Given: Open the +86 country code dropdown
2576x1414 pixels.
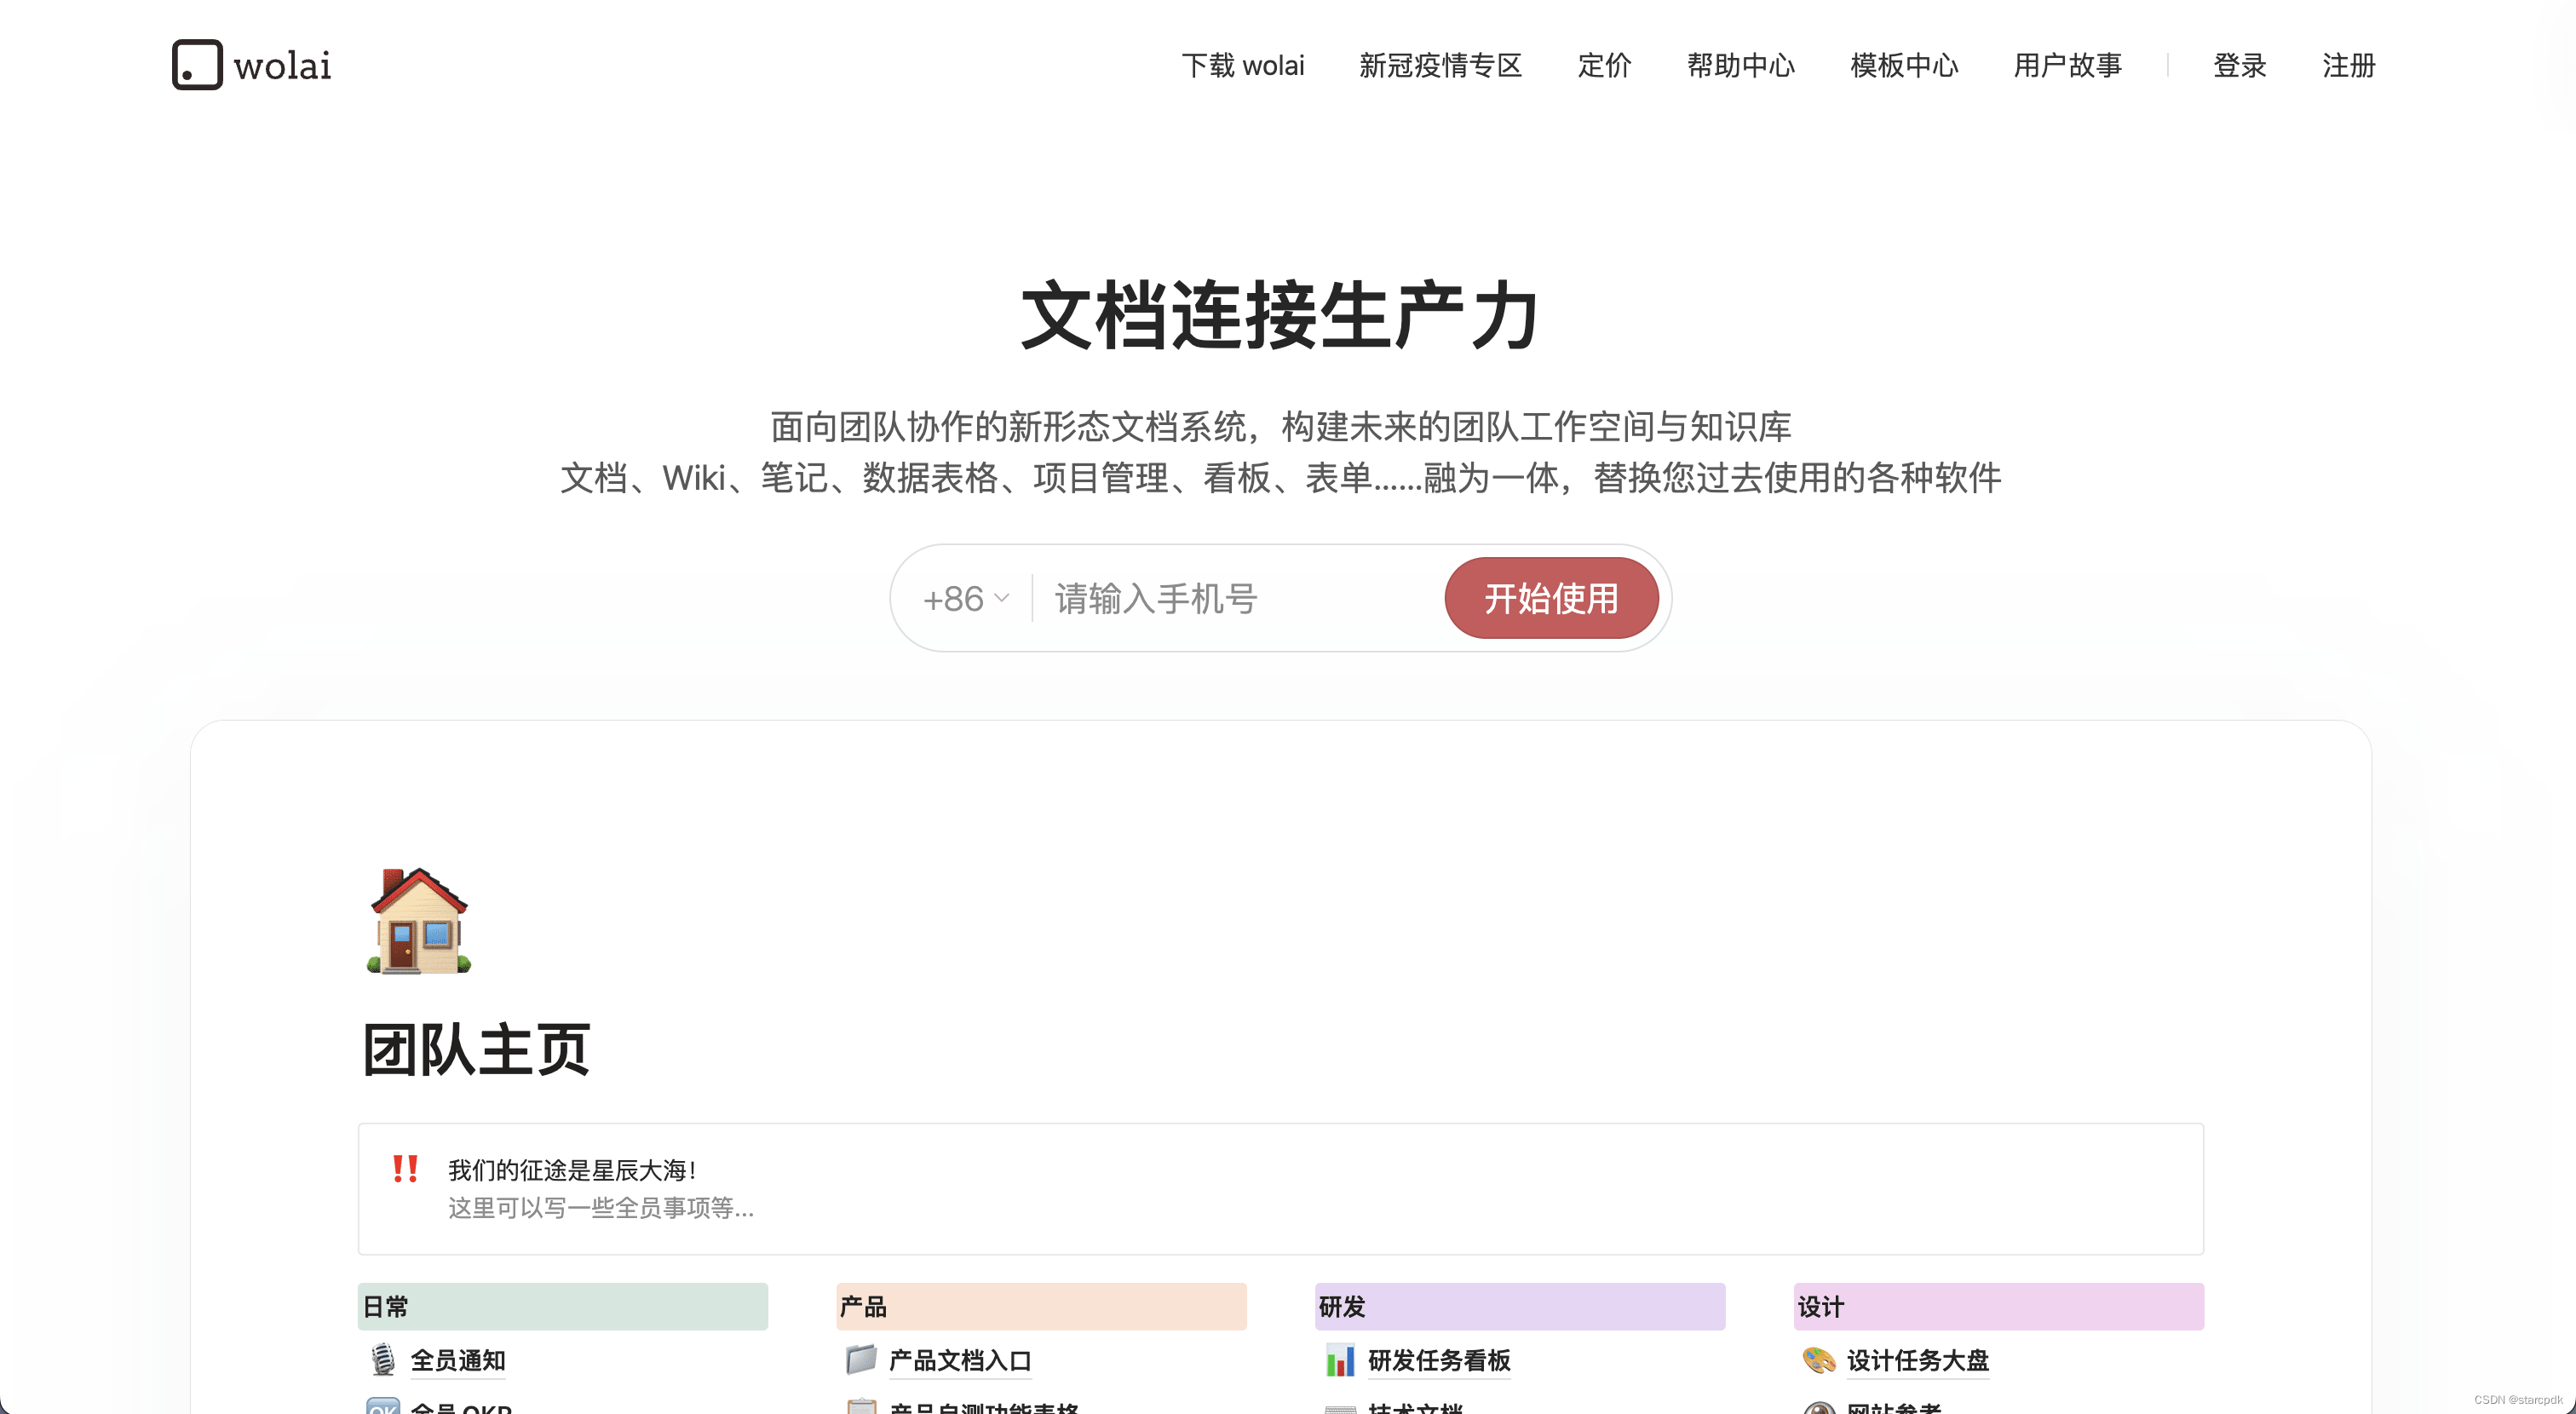Looking at the screenshot, I should 965,599.
